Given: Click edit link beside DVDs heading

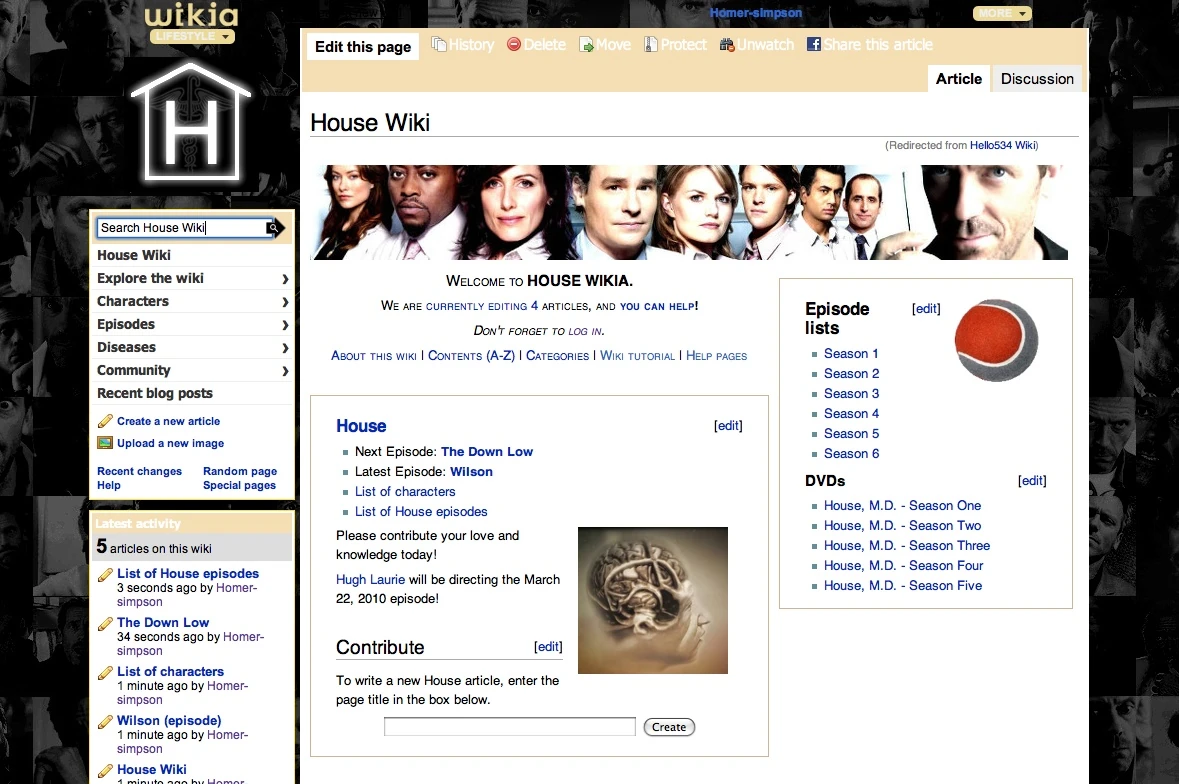Looking at the screenshot, I should (x=1032, y=480).
